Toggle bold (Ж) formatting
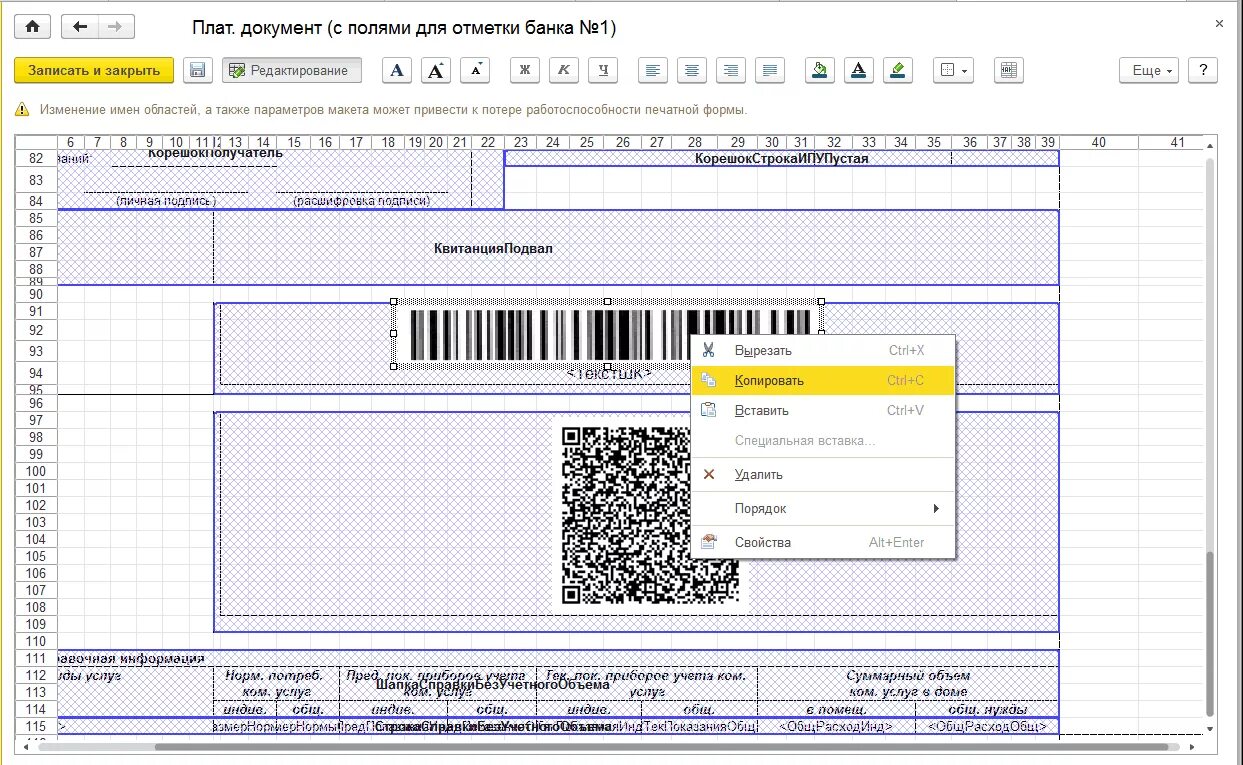Image resolution: width=1243 pixels, height=765 pixels. (x=524, y=70)
